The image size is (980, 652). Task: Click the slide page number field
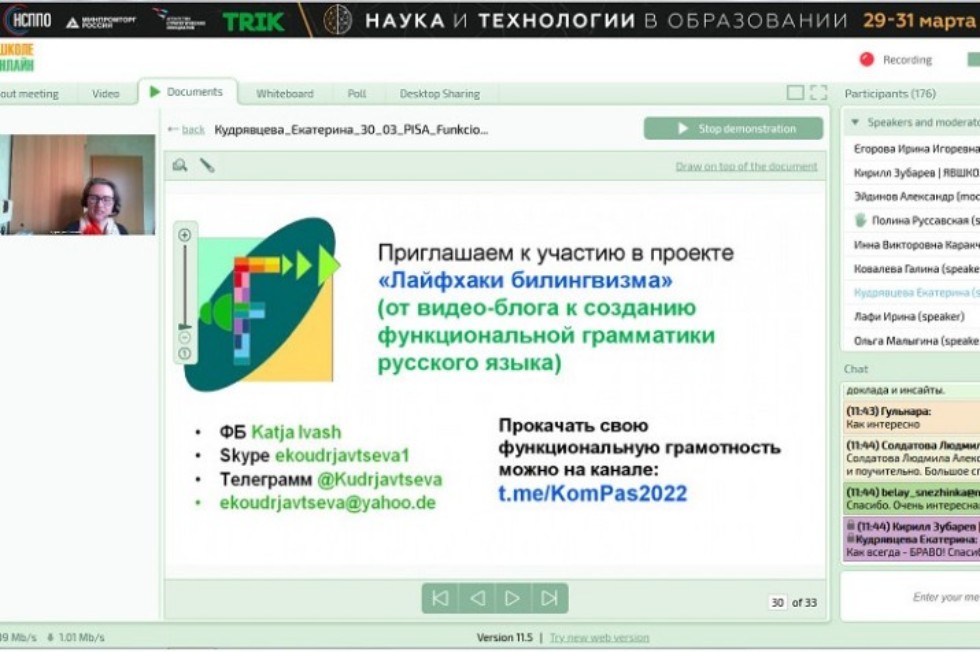point(777,602)
